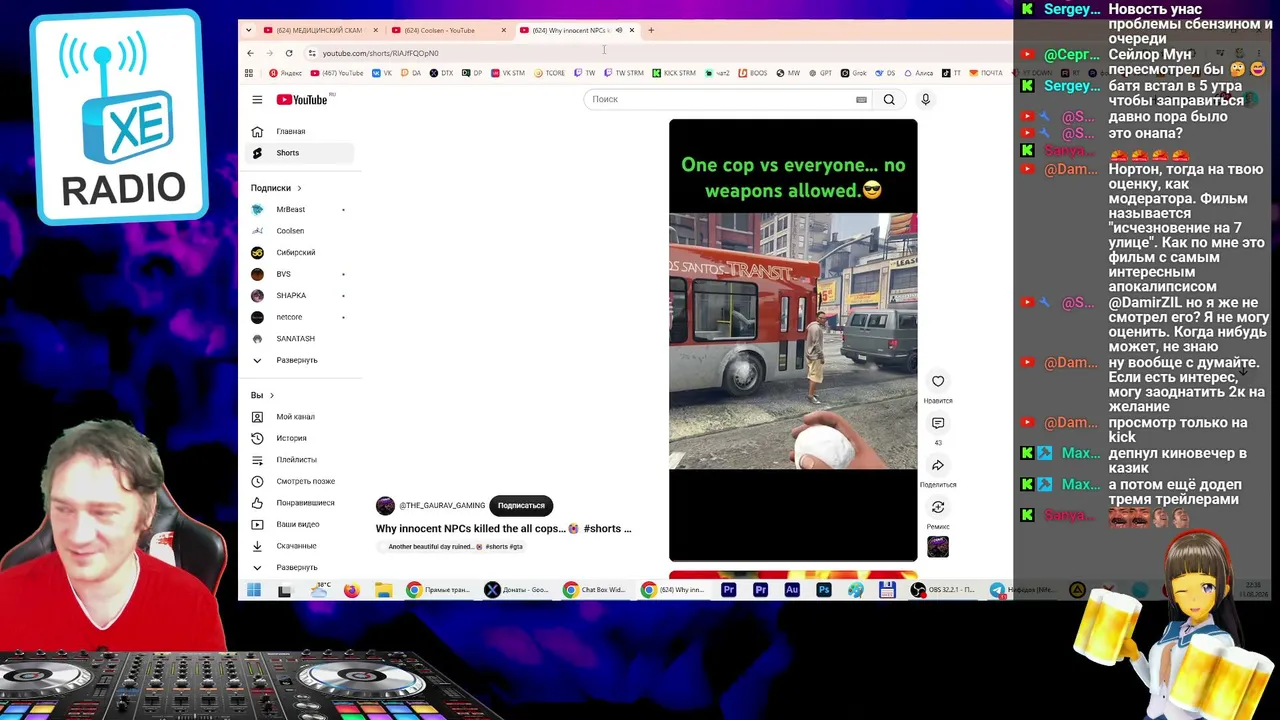Go back with the browser back arrow
This screenshot has height=720, width=1280.
pyautogui.click(x=250, y=53)
